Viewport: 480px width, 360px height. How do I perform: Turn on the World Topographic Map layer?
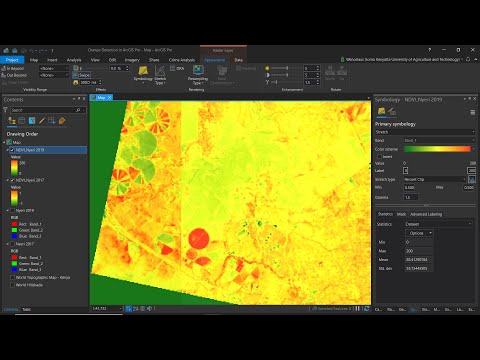click(12, 277)
